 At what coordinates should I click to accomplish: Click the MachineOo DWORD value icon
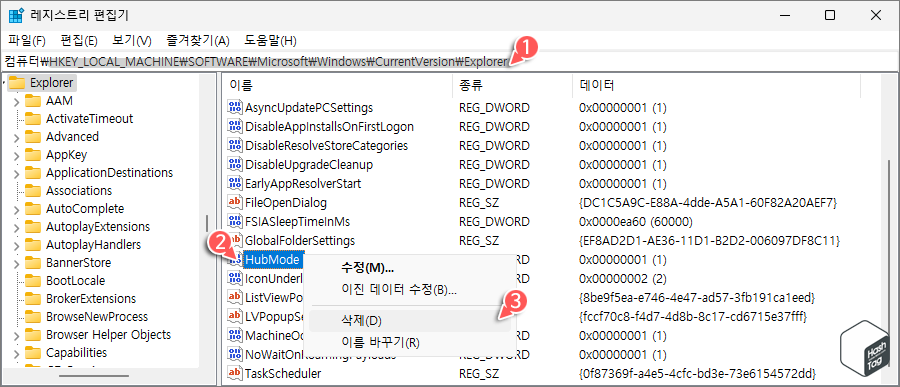tap(235, 335)
